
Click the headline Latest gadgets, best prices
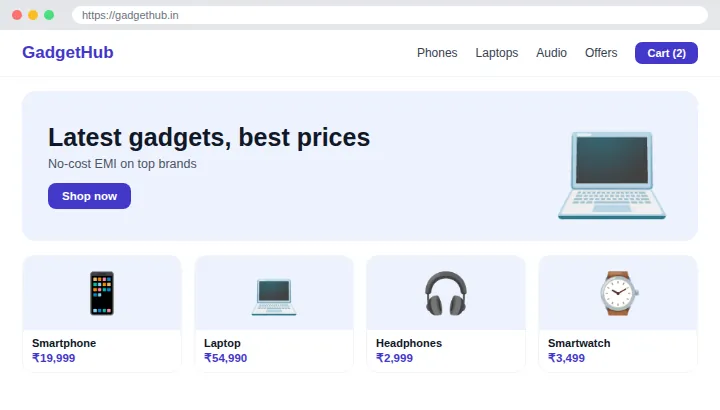point(209,137)
